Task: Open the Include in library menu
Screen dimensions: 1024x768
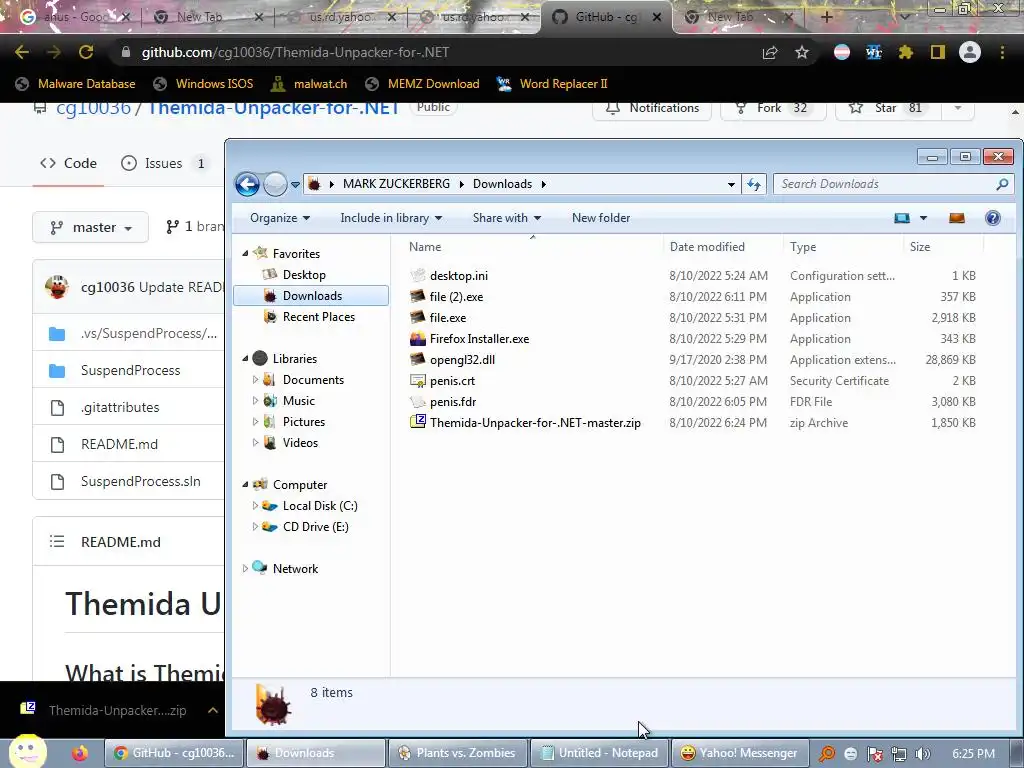Action: pyautogui.click(x=391, y=218)
